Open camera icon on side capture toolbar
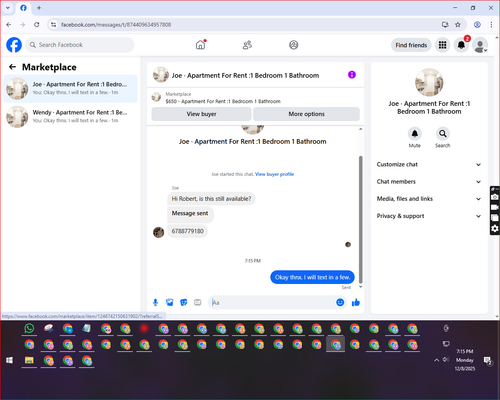 coord(495,197)
